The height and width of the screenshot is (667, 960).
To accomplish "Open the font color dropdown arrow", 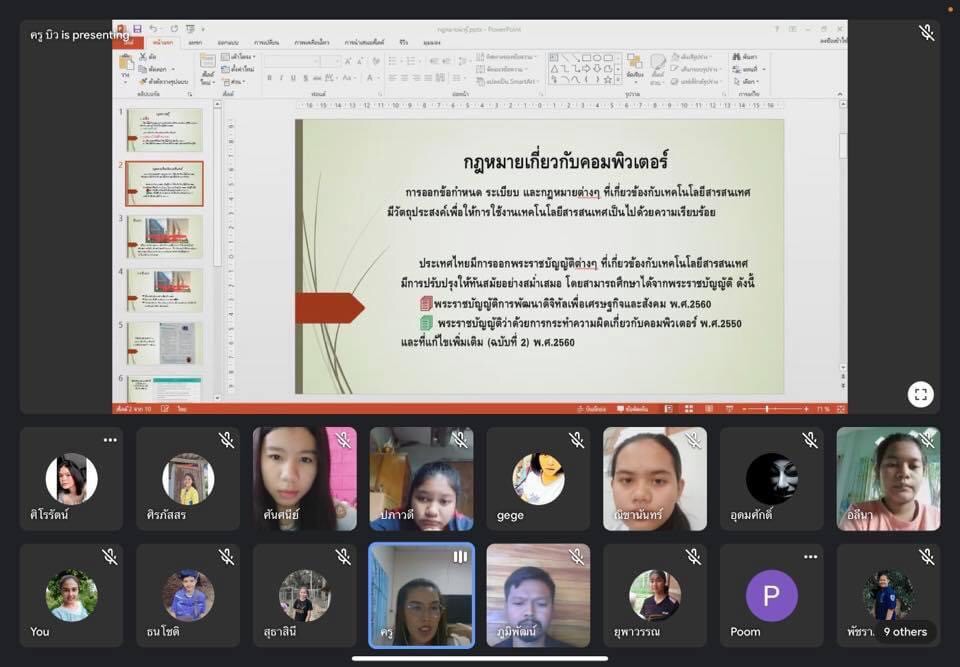I will click(375, 78).
